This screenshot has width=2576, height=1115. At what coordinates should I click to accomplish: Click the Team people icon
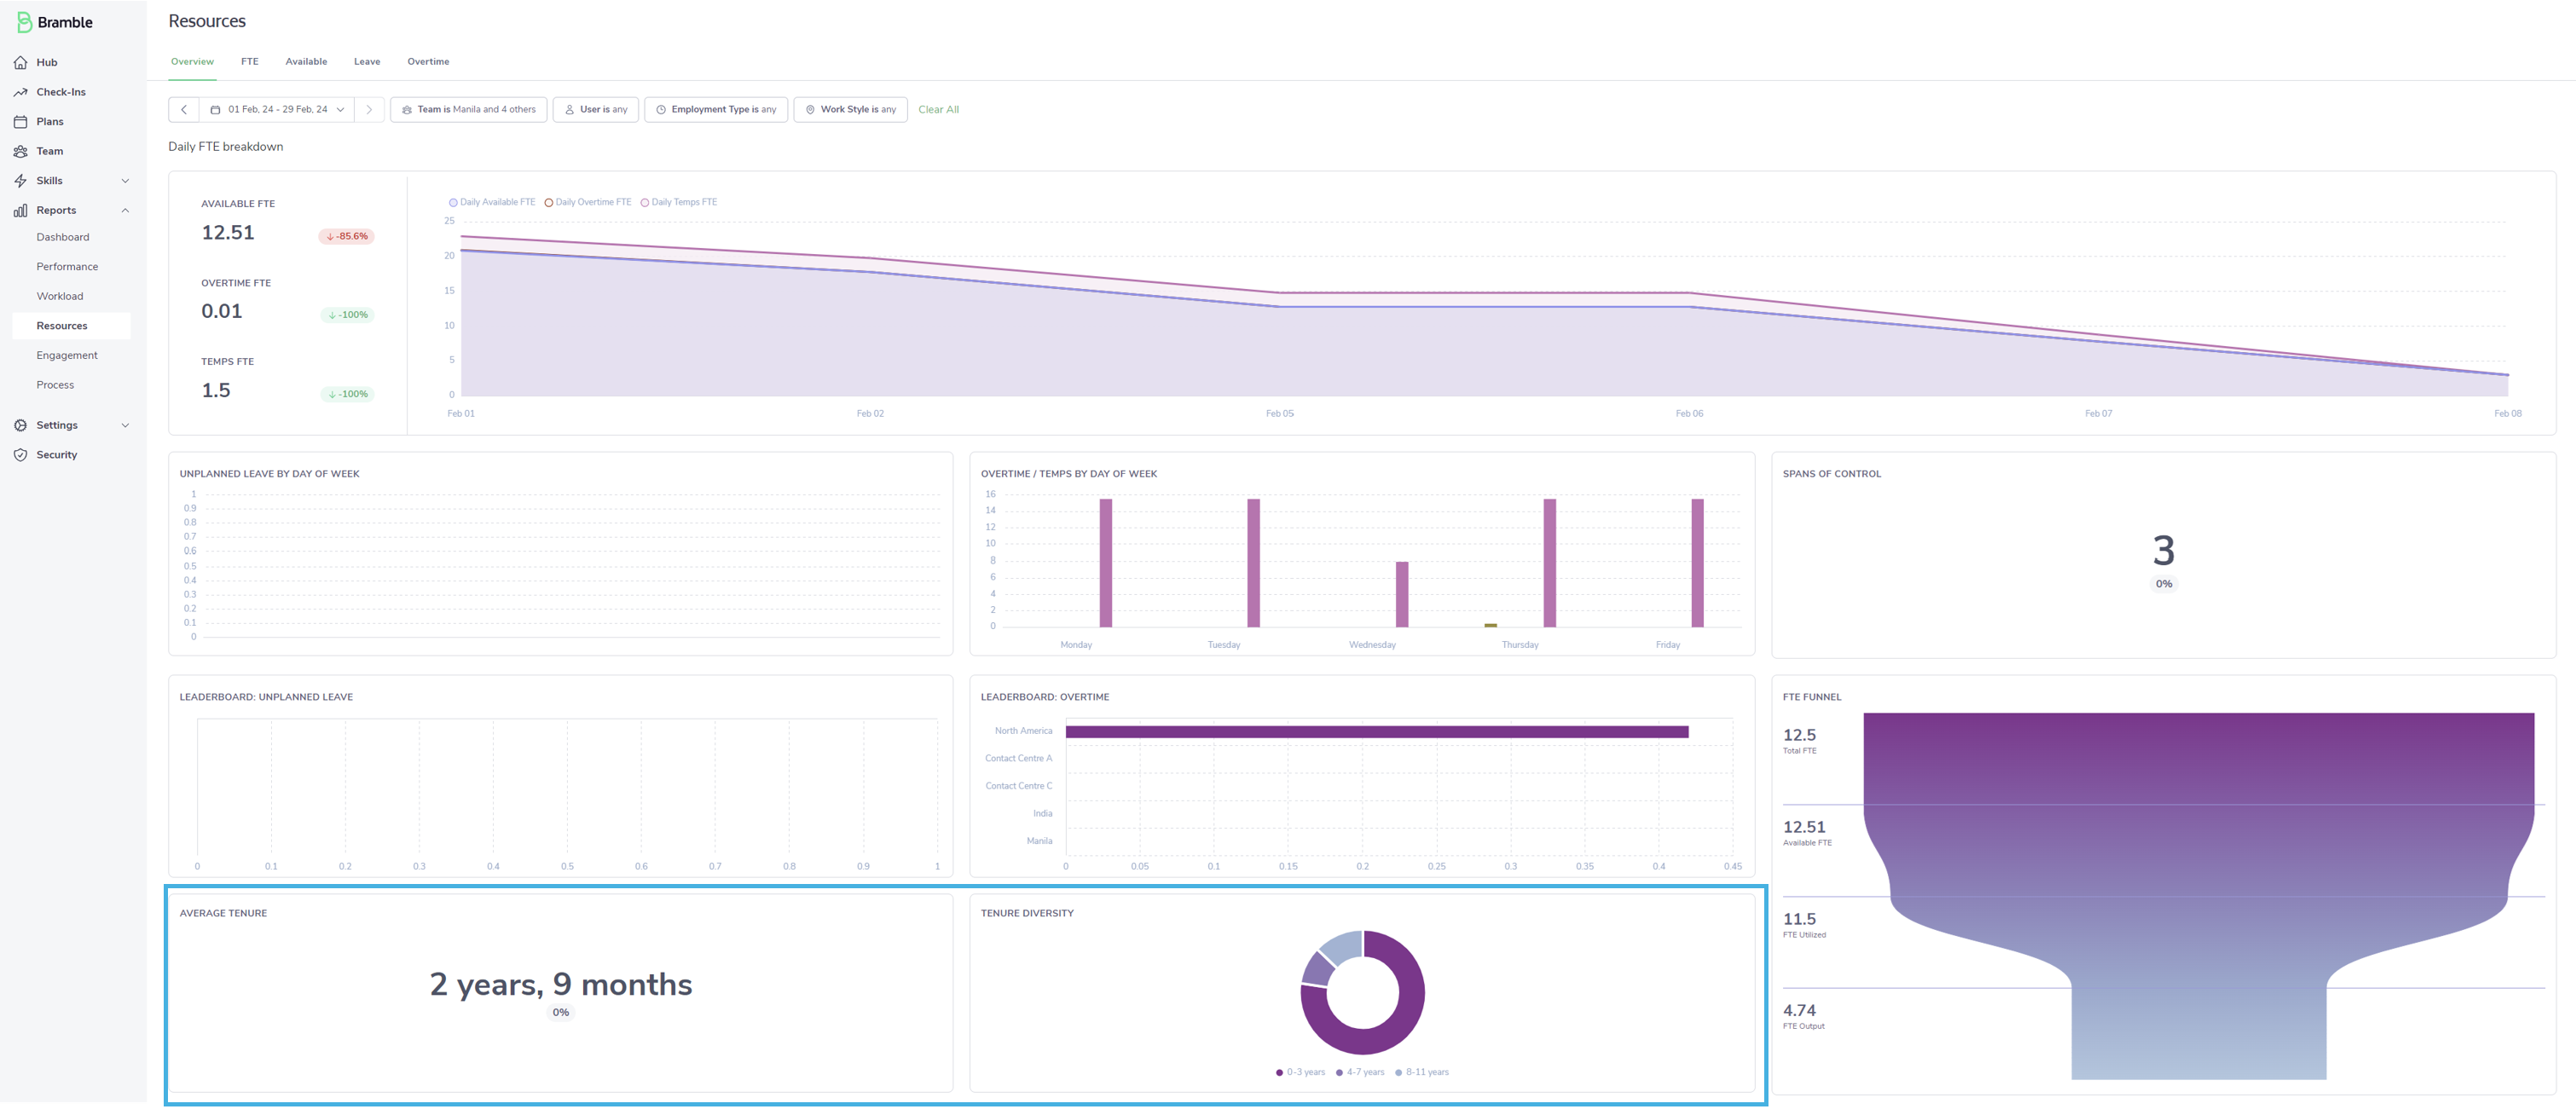pyautogui.click(x=21, y=151)
